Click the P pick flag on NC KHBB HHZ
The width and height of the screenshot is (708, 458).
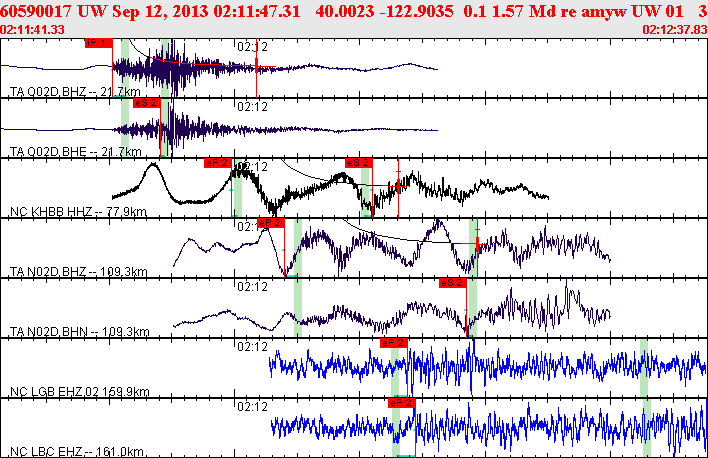[x=217, y=162]
